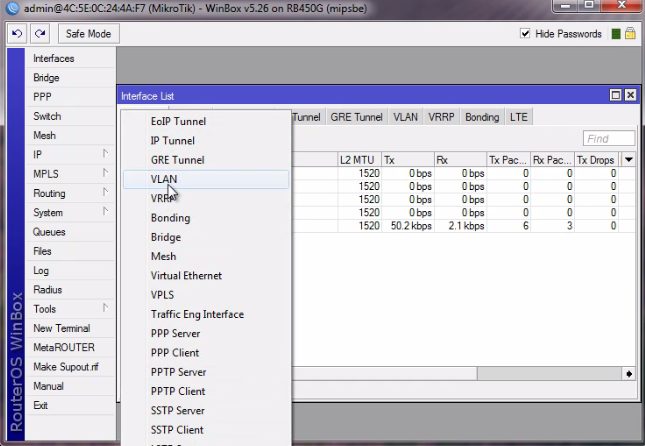The image size is (645, 446).
Task: Maximize the Interface List window
Action: point(615,95)
